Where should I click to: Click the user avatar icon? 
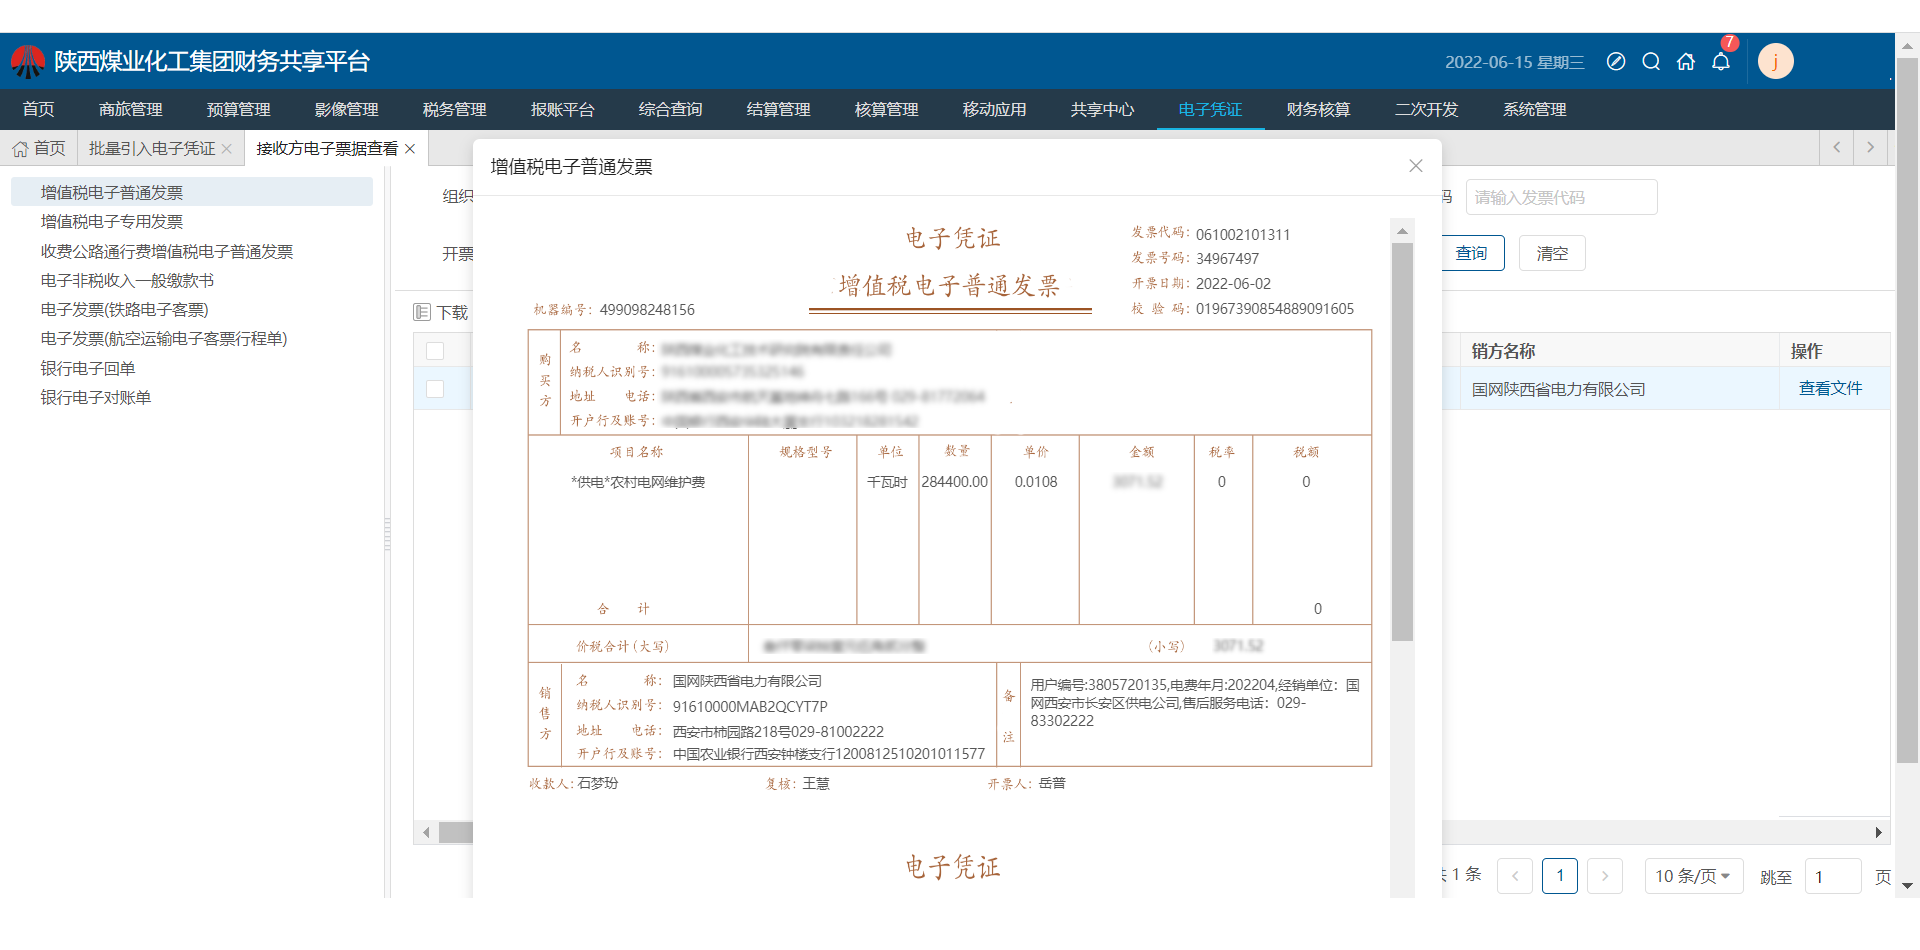click(1775, 62)
